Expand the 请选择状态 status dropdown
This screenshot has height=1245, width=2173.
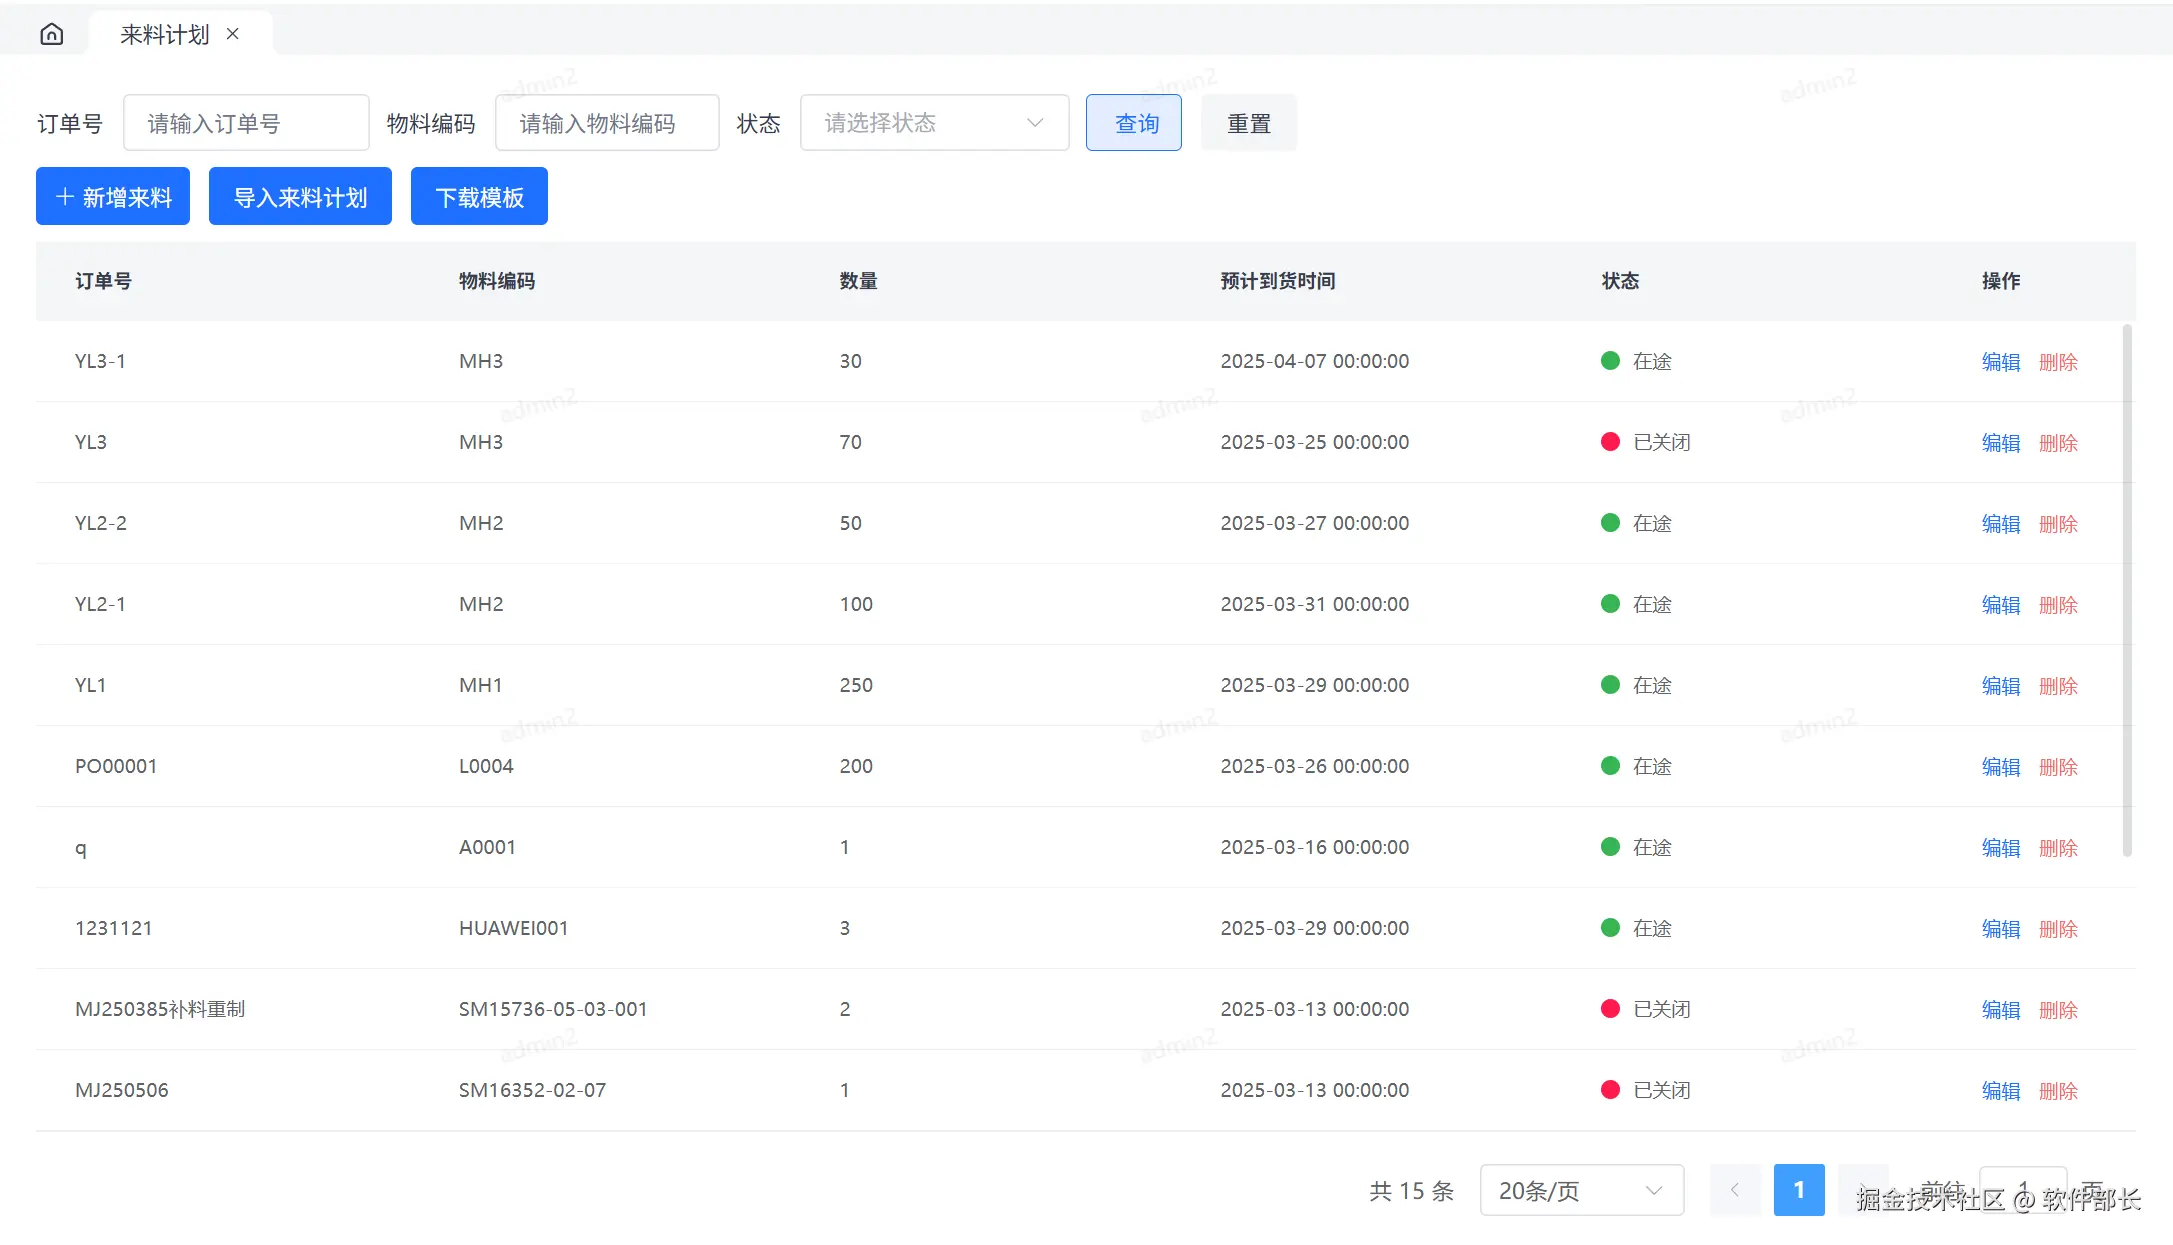934,123
